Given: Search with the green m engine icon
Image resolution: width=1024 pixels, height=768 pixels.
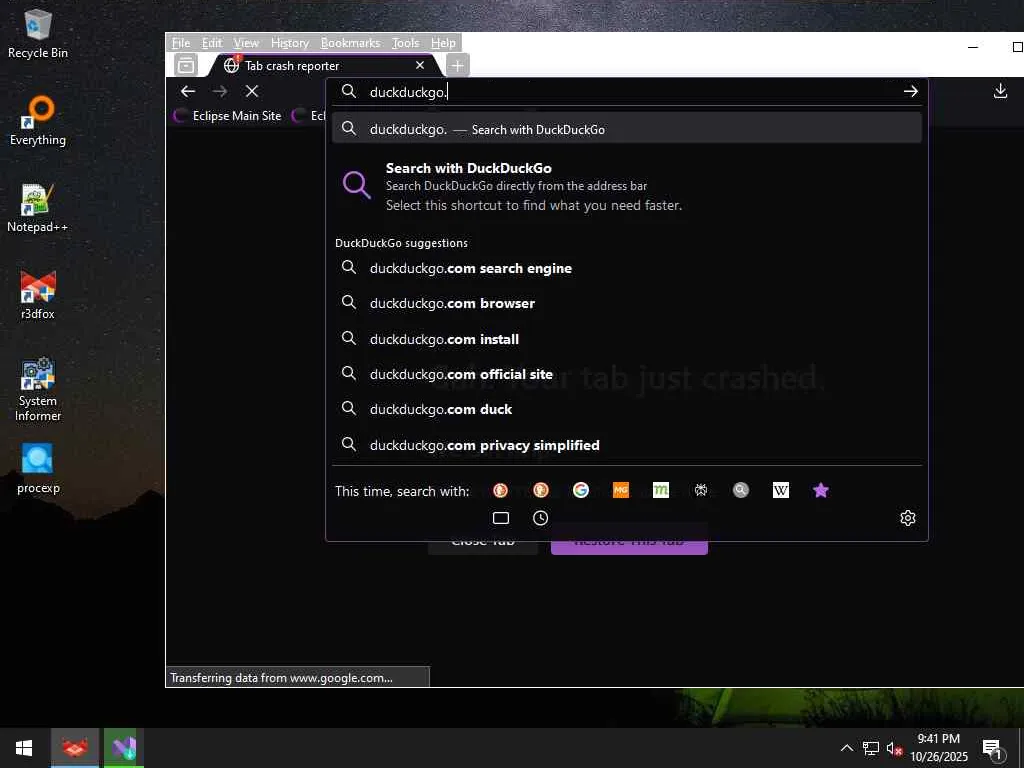Looking at the screenshot, I should tap(661, 490).
